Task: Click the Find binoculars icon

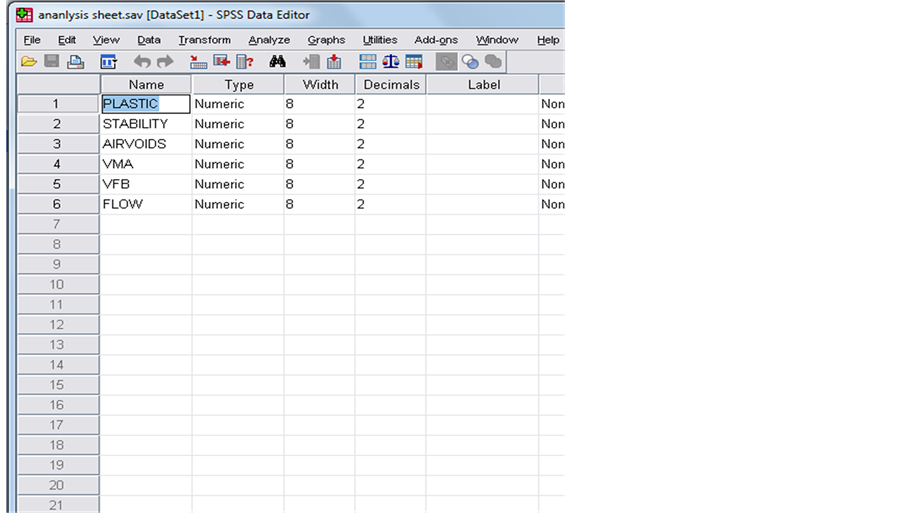Action: point(278,62)
